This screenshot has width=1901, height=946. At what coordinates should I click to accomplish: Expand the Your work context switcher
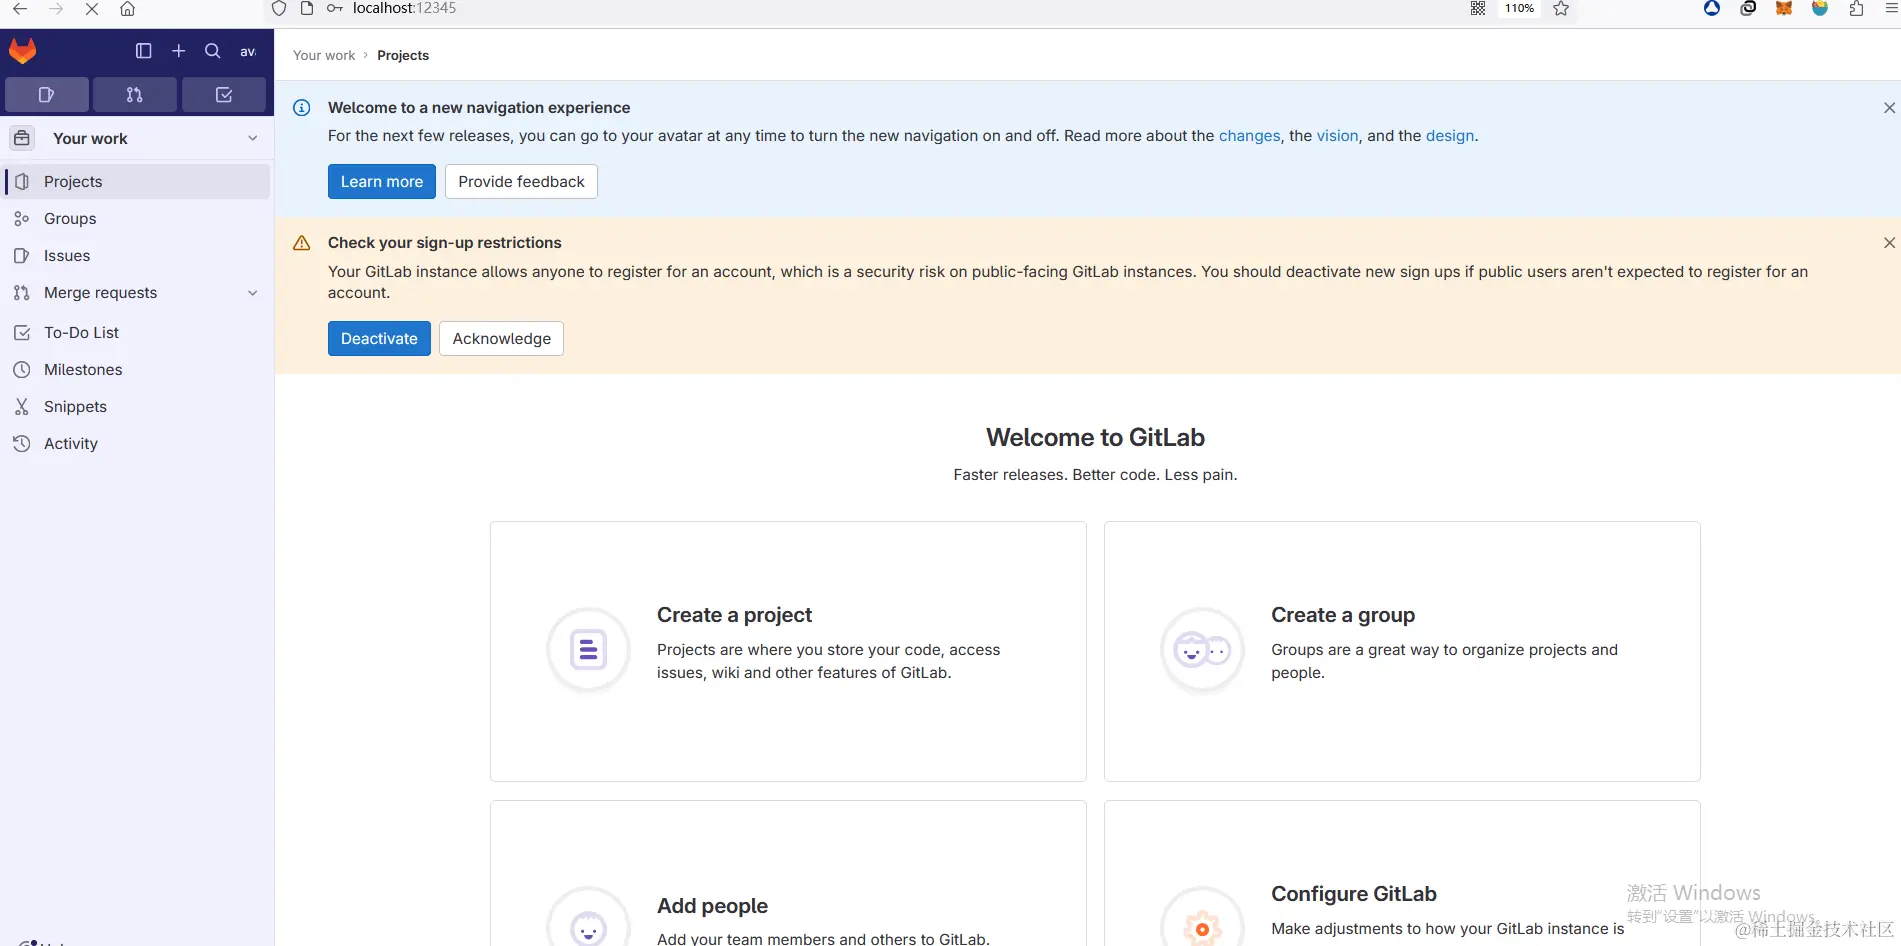pyautogui.click(x=137, y=139)
